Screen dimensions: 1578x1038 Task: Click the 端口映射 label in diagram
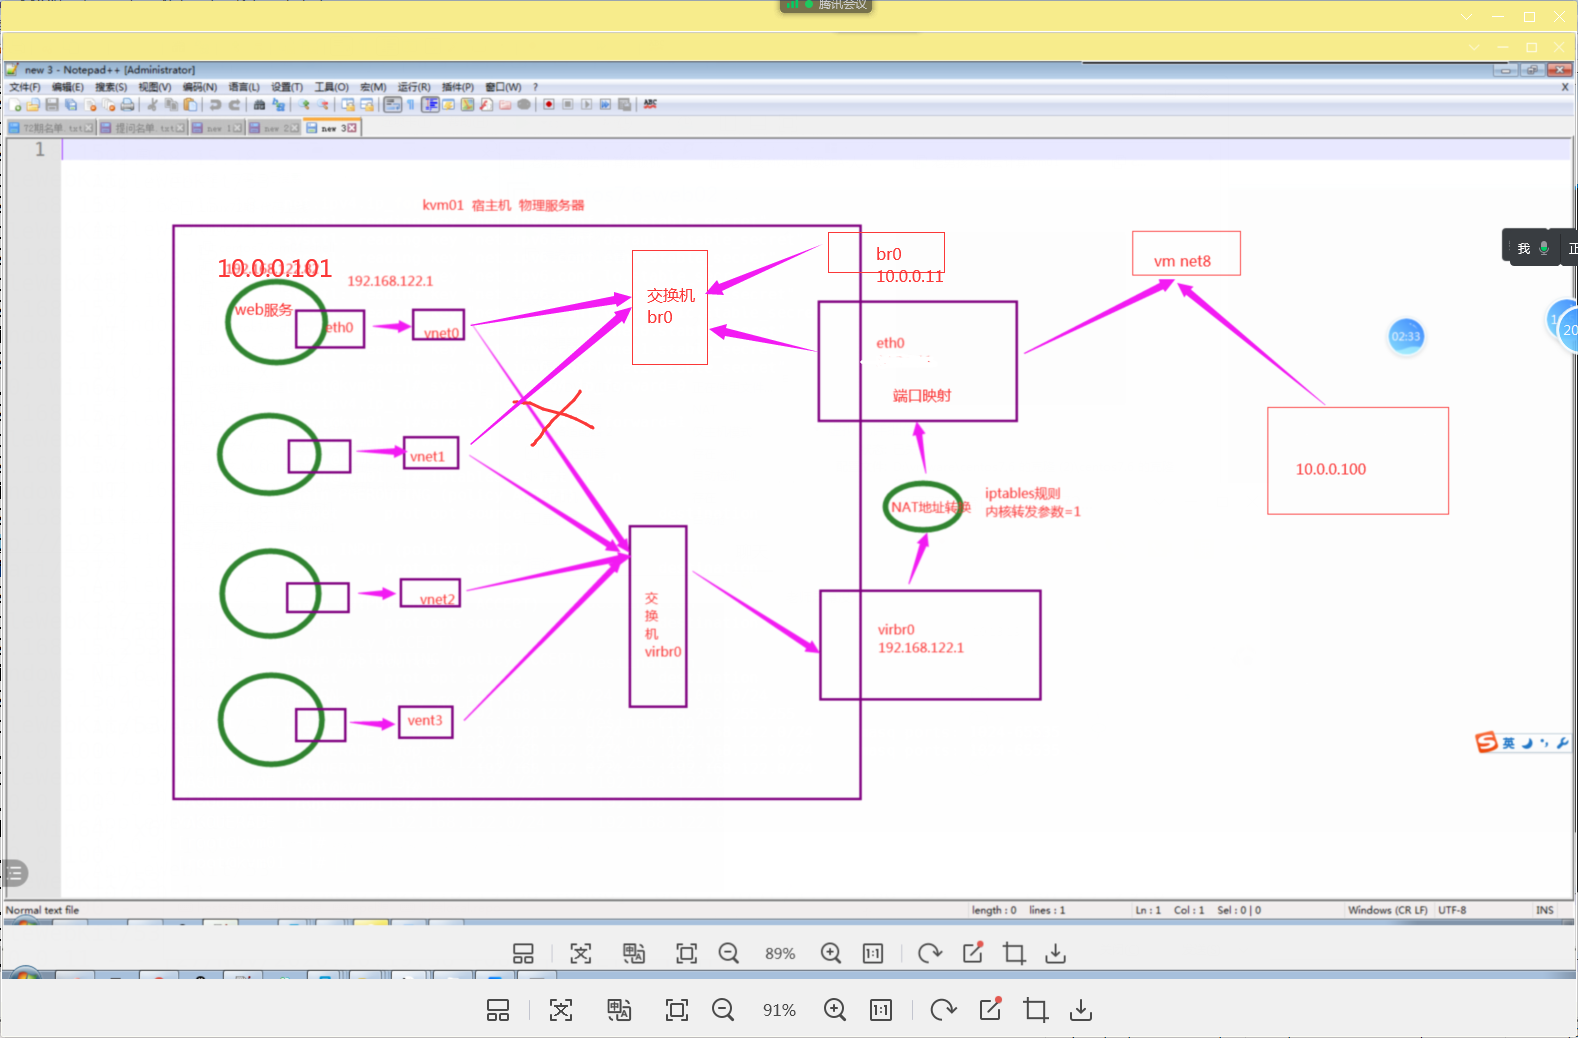922,396
